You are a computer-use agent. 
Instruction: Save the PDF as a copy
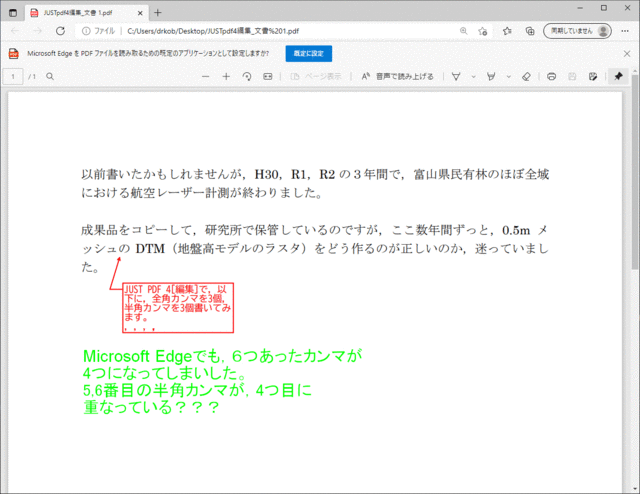tap(593, 76)
